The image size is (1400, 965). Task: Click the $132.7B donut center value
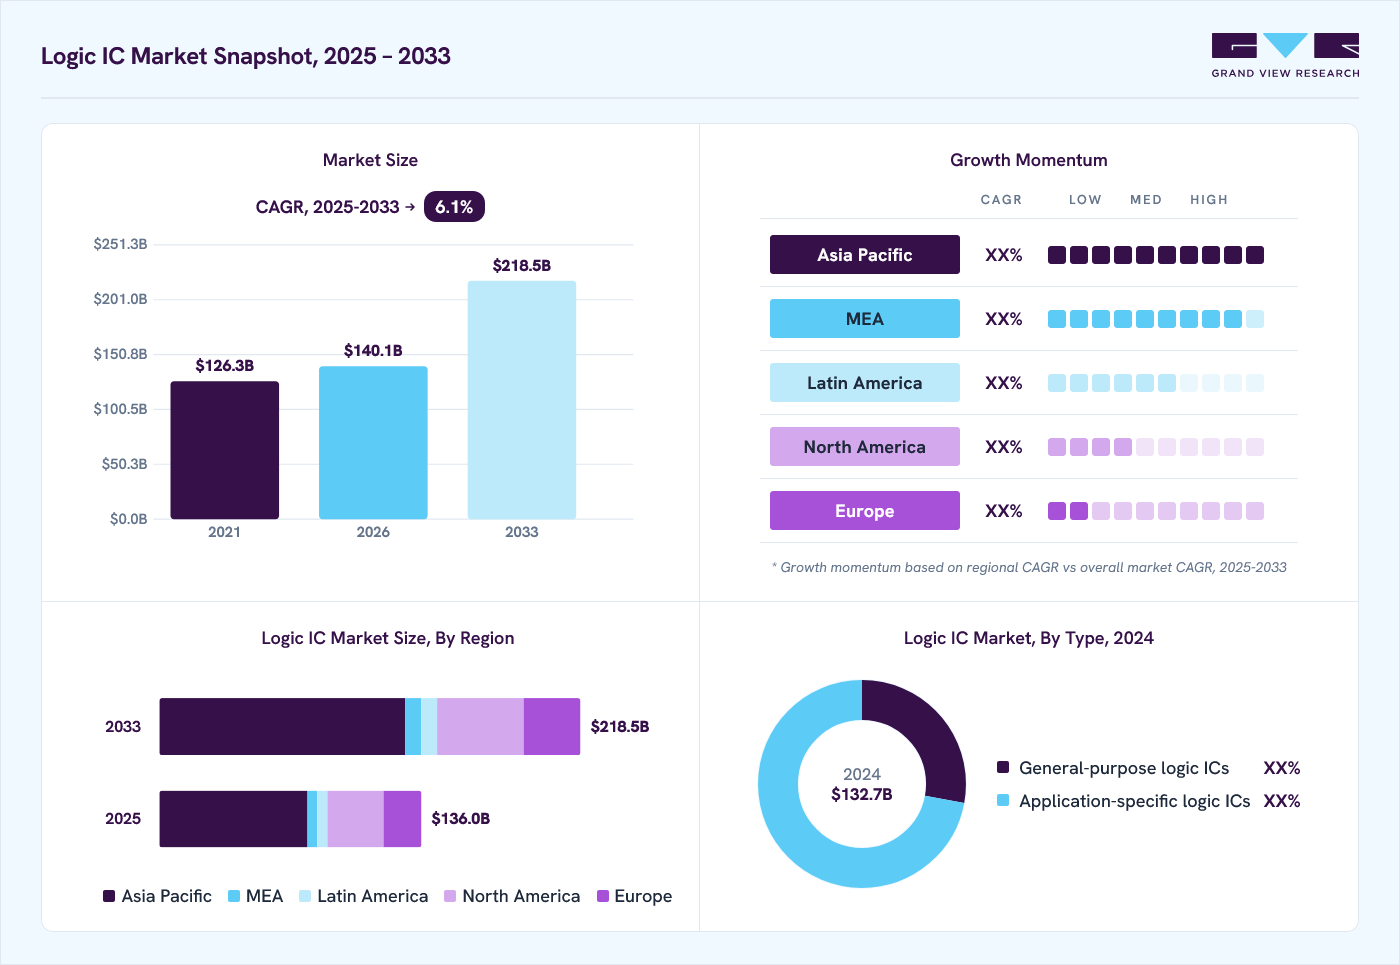click(x=862, y=795)
